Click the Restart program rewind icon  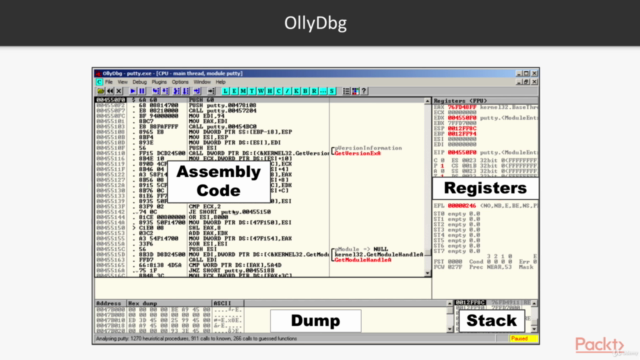coord(110,91)
